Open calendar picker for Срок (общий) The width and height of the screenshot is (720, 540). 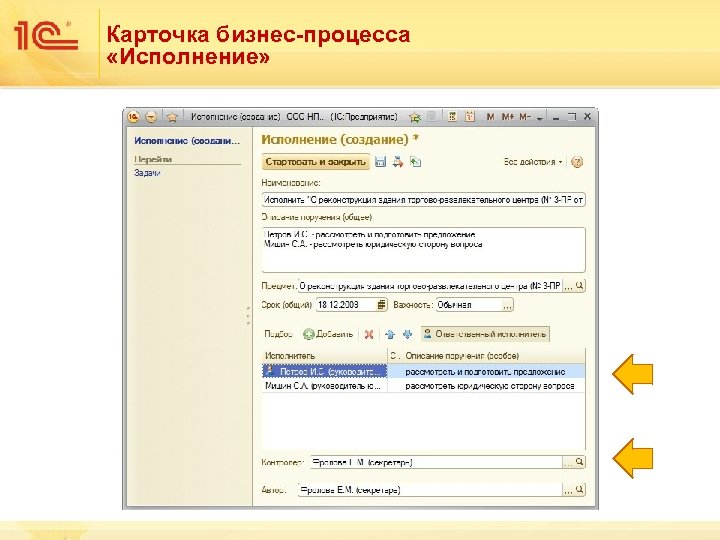pos(381,304)
